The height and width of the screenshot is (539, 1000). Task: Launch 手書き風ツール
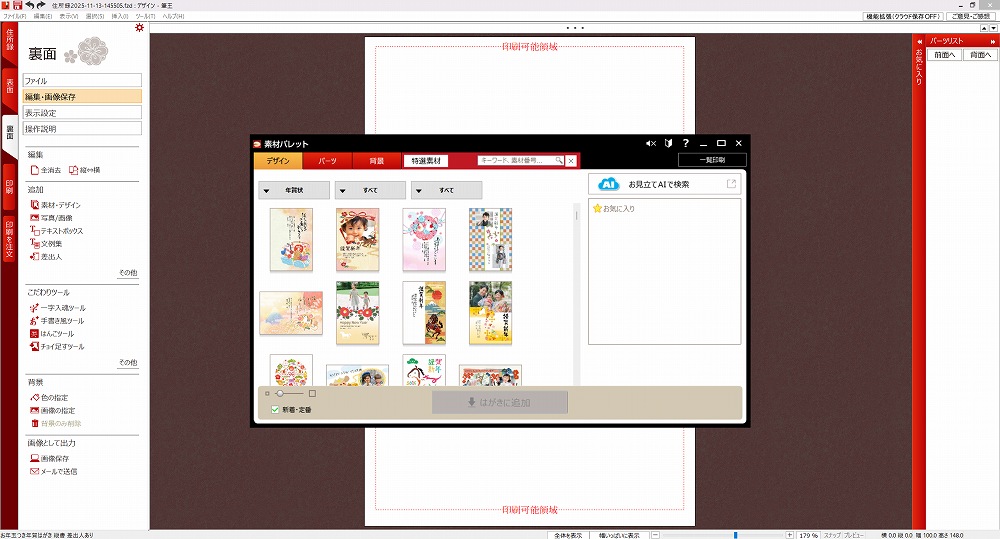coord(57,321)
